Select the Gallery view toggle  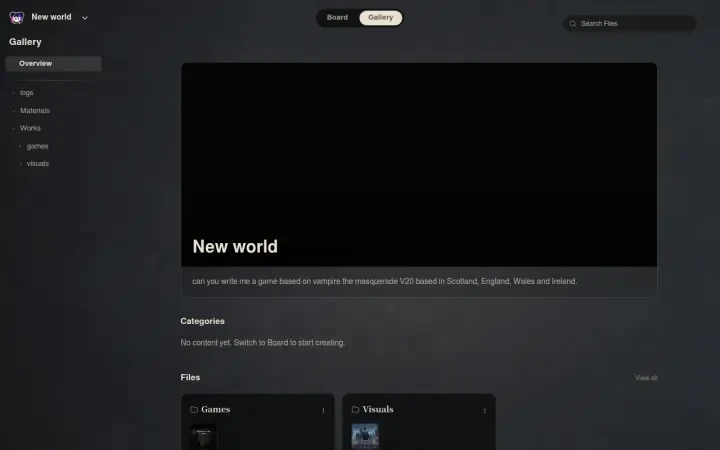(x=381, y=17)
